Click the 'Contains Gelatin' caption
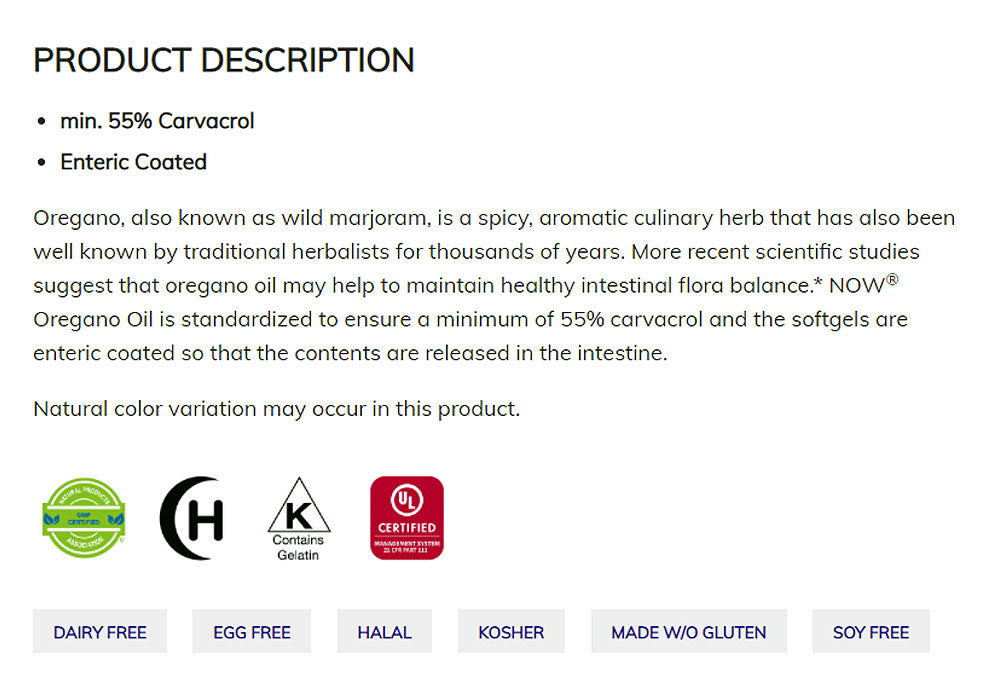This screenshot has width=1000, height=683. pos(298,547)
